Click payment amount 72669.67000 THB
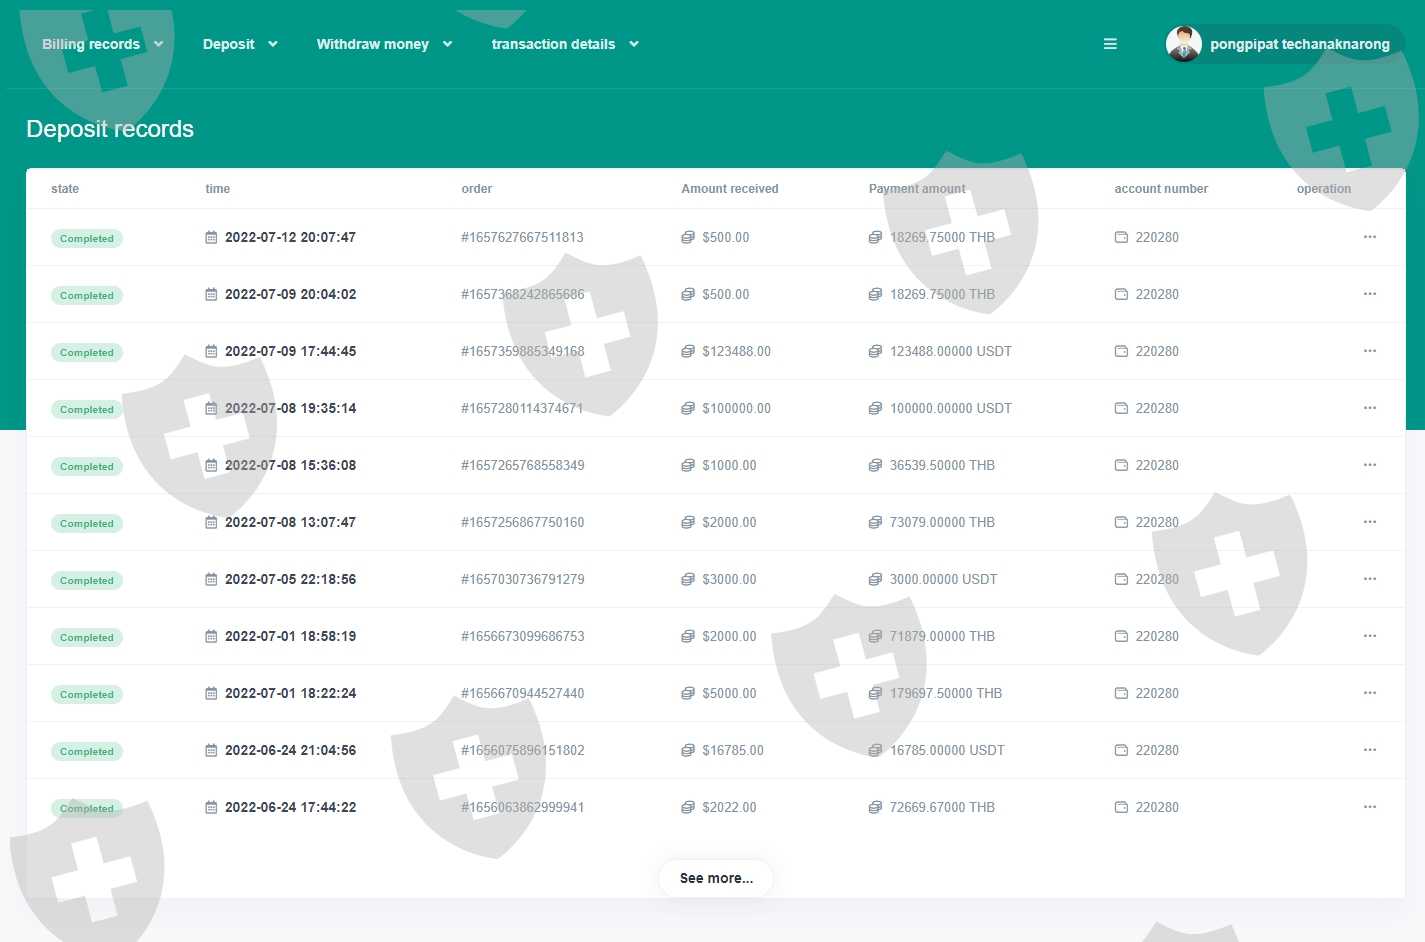 point(942,807)
